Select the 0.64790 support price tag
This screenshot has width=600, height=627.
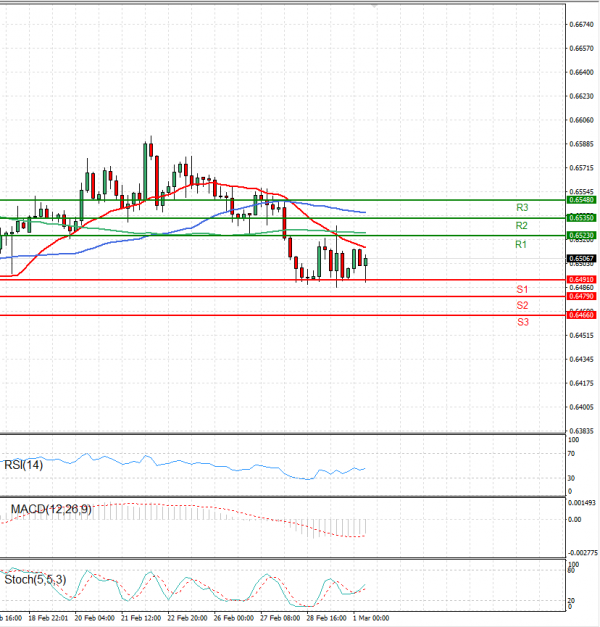tap(582, 296)
